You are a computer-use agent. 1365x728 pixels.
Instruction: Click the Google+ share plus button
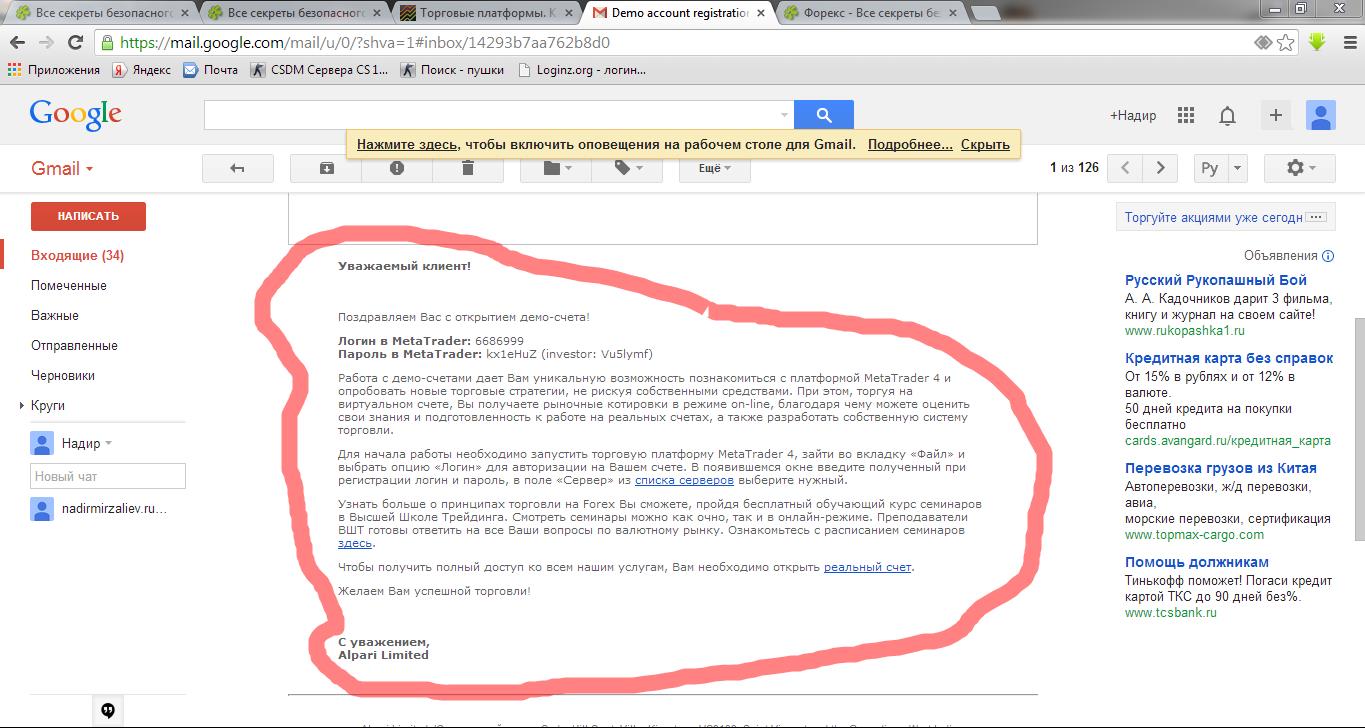pos(1275,115)
